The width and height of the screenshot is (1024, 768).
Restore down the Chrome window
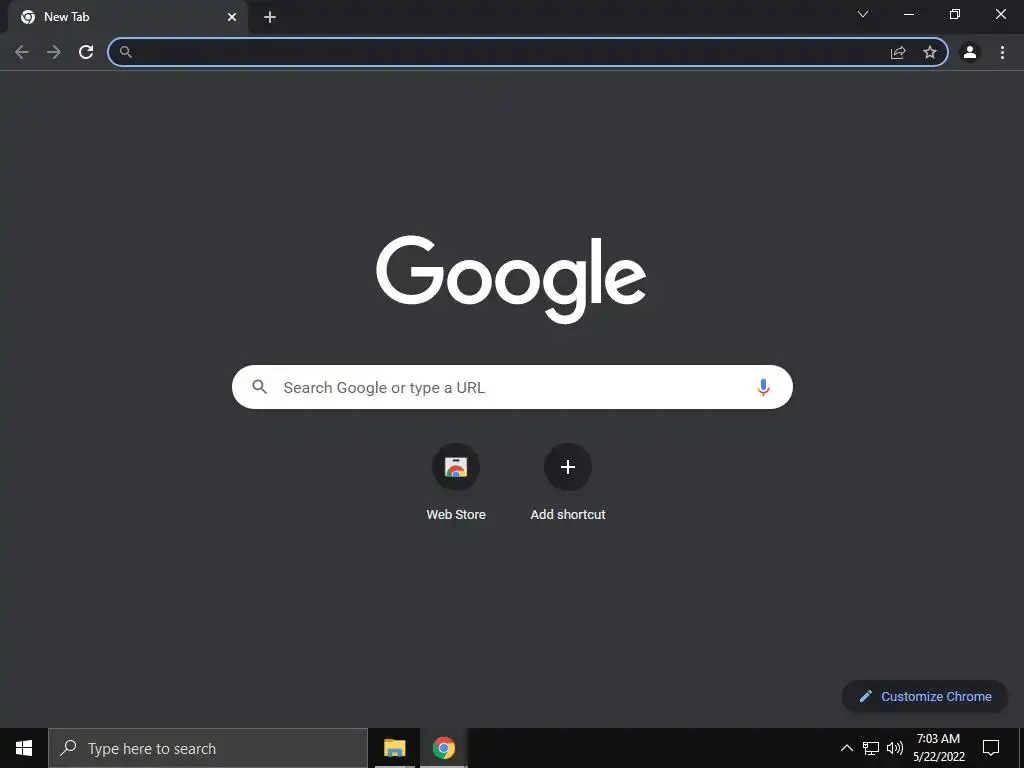pyautogui.click(x=955, y=14)
